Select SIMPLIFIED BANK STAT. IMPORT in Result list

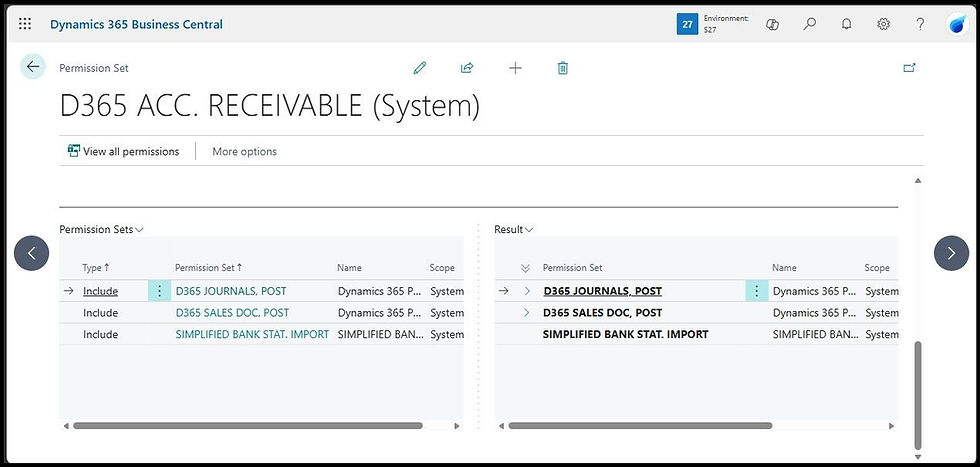pos(626,334)
